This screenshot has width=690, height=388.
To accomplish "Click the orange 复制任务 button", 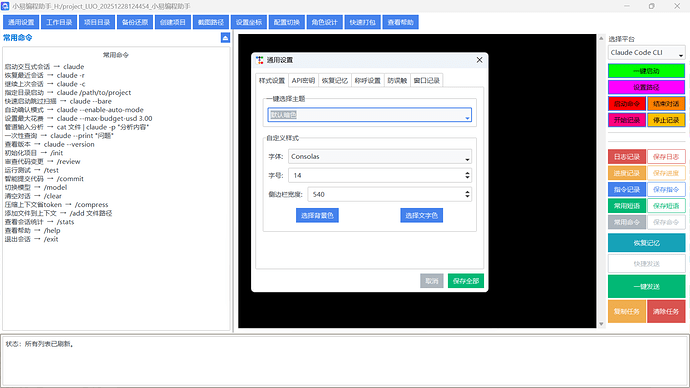I will pos(627,311).
